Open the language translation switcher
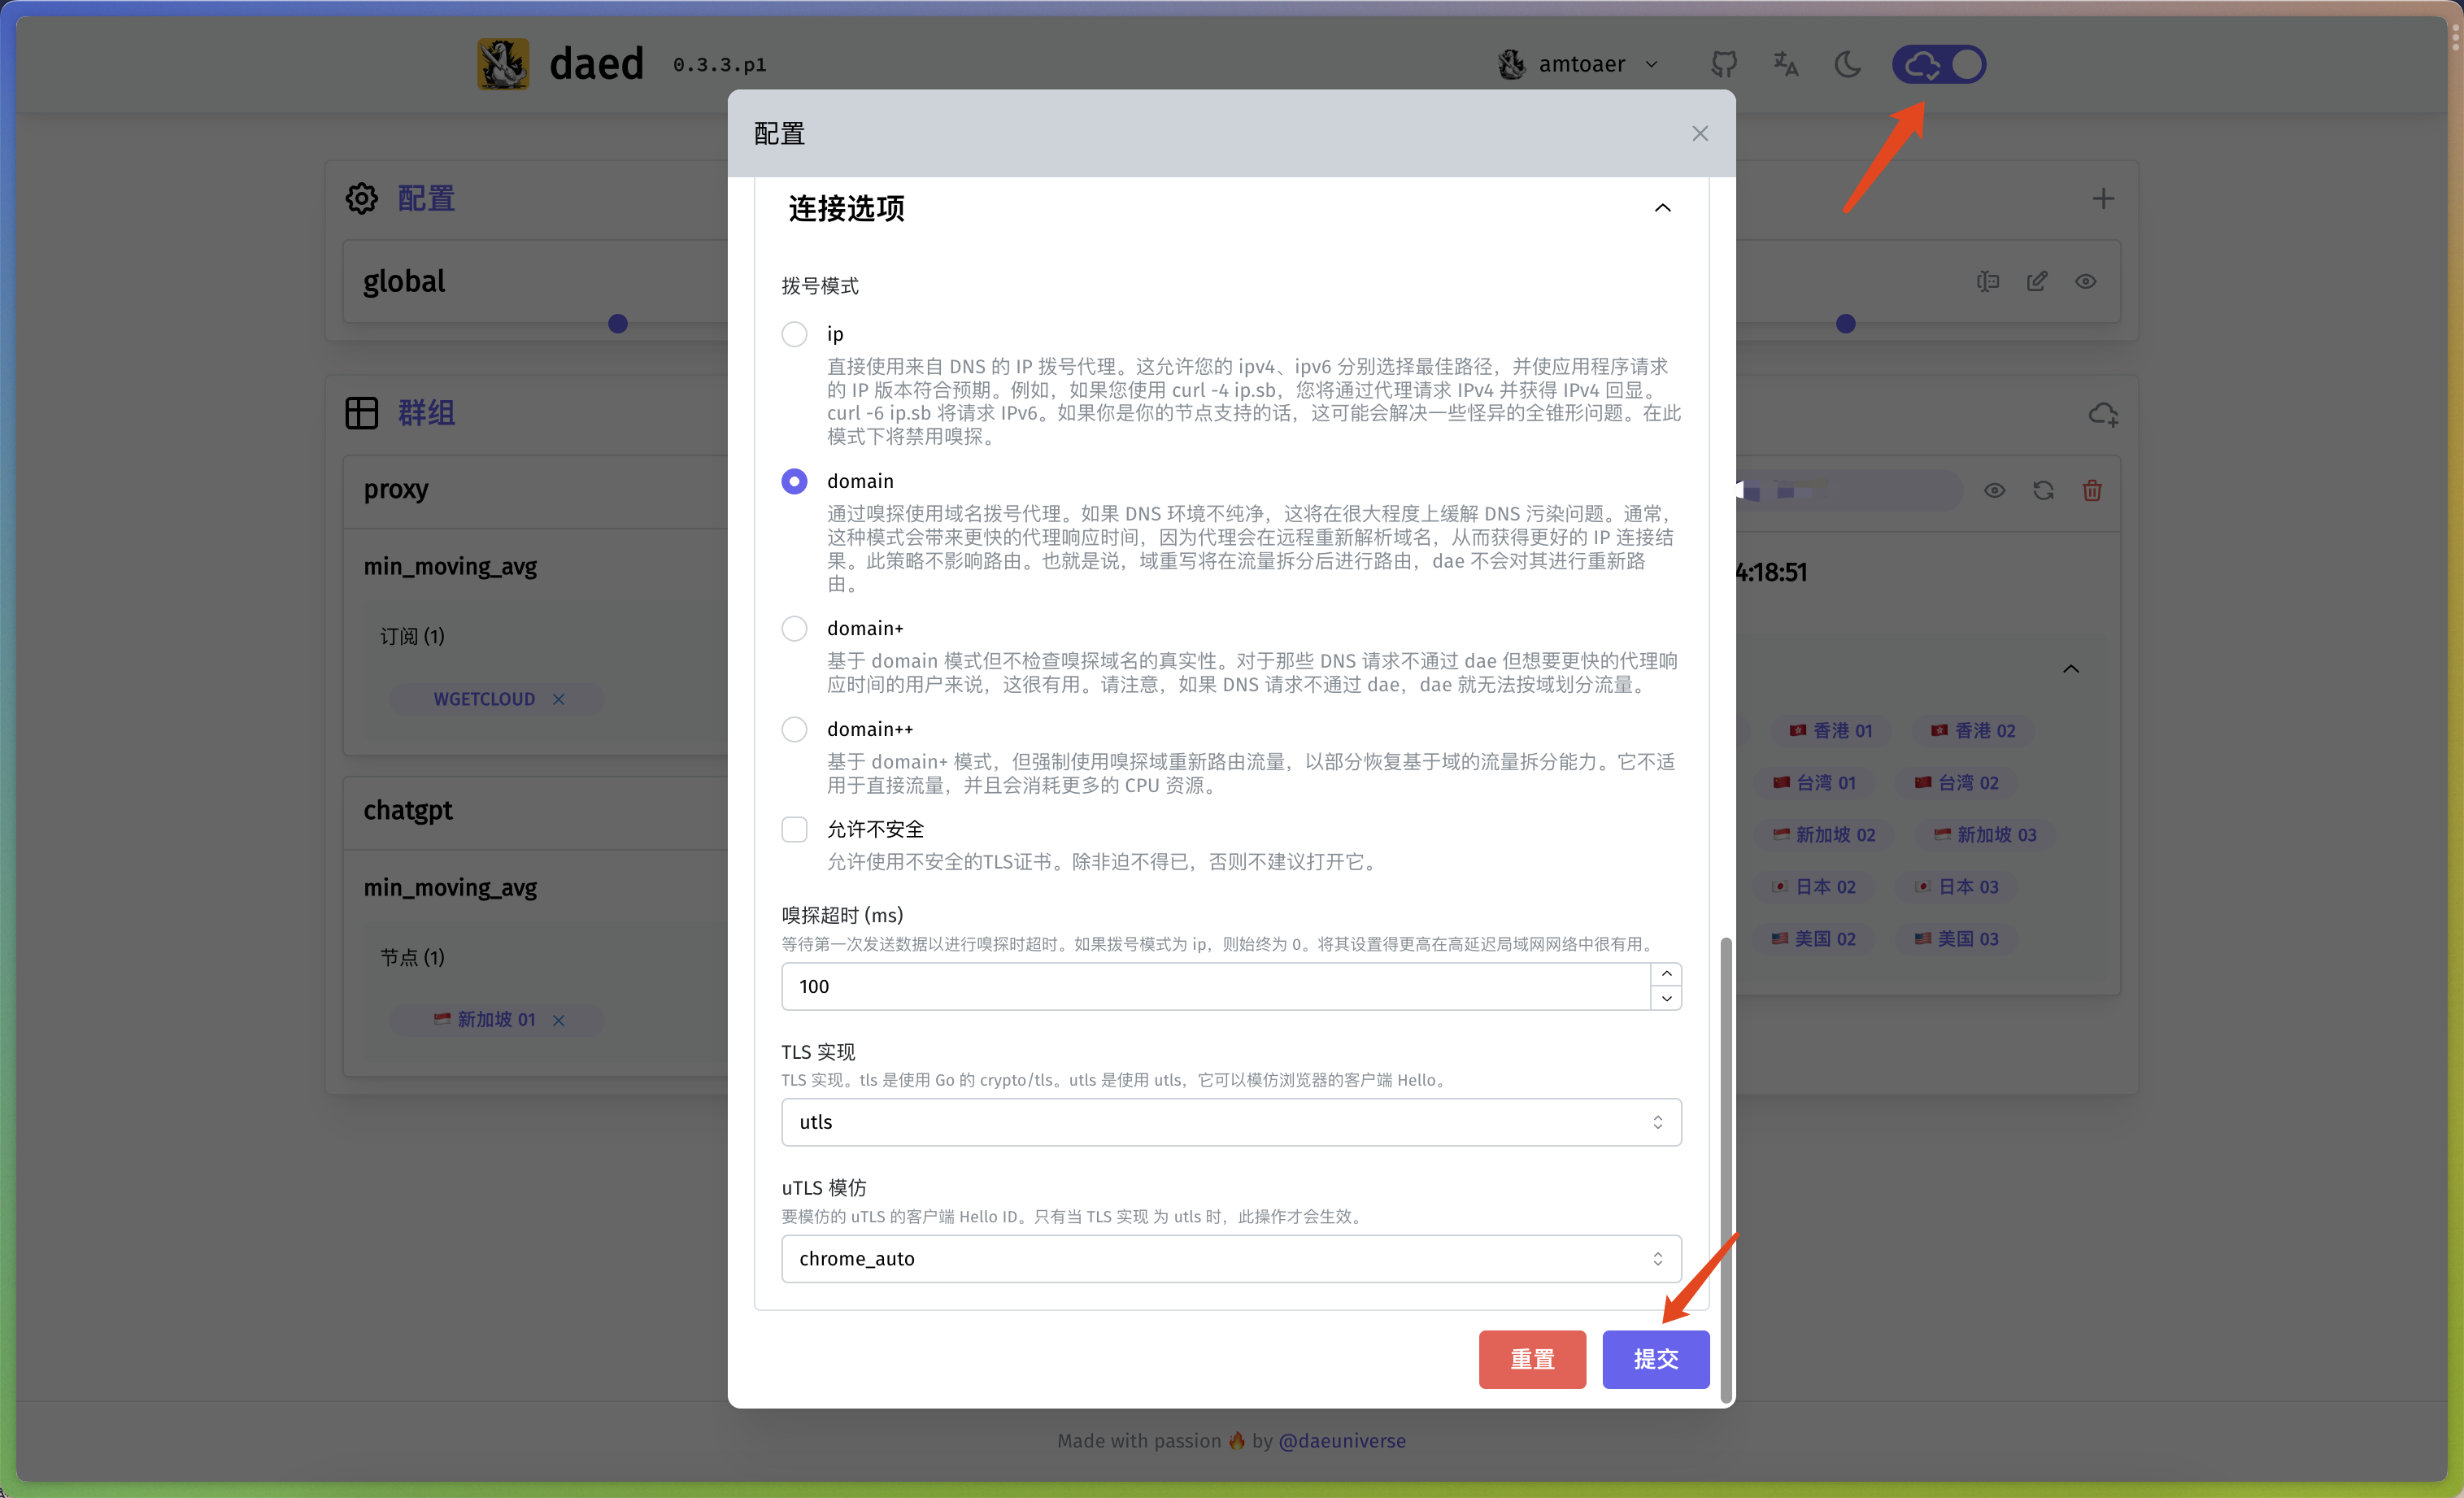The width and height of the screenshot is (2464, 1498). (1786, 65)
